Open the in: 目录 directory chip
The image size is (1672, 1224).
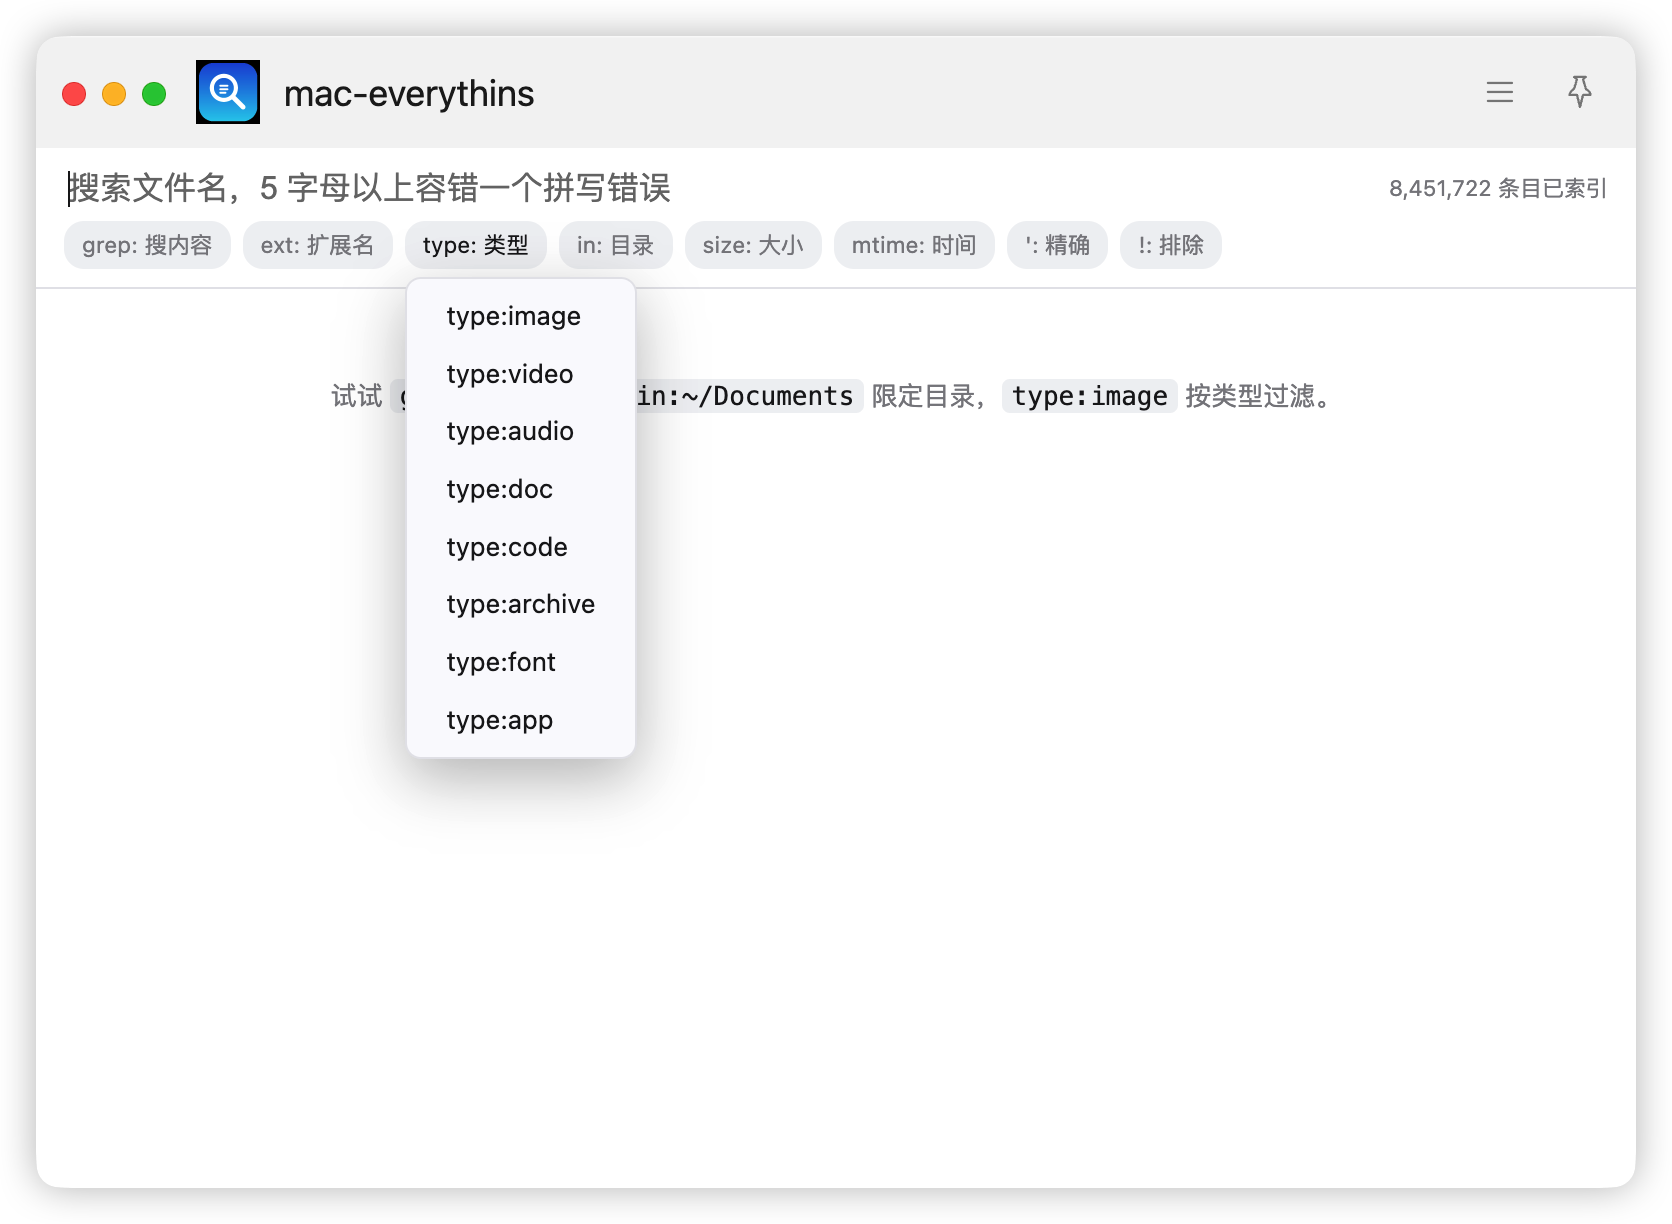click(615, 245)
